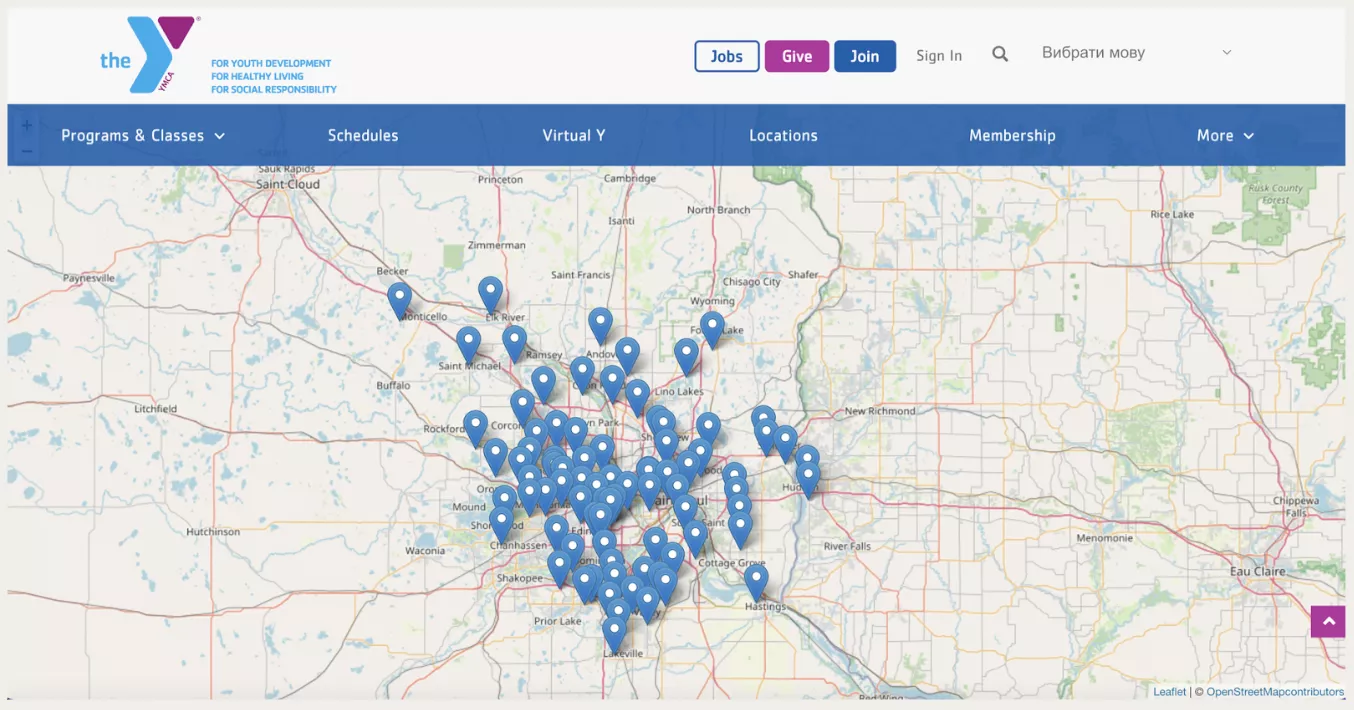Click the Join button
1354x710 pixels.
coord(864,56)
